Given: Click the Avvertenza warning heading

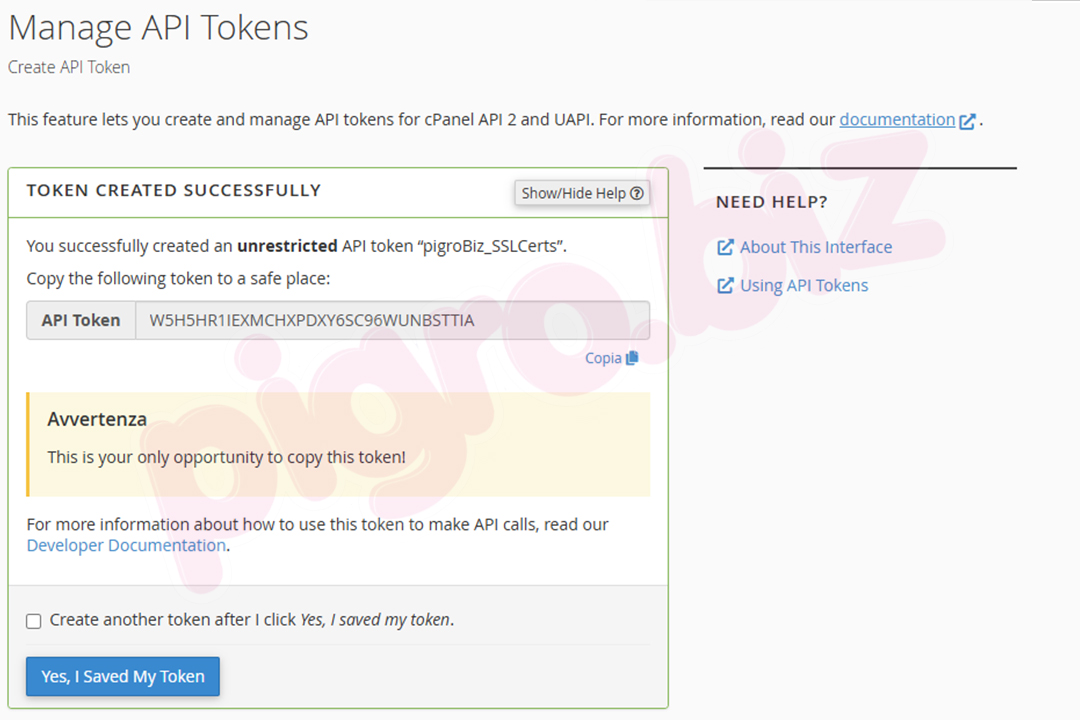Looking at the screenshot, I should 97,420.
